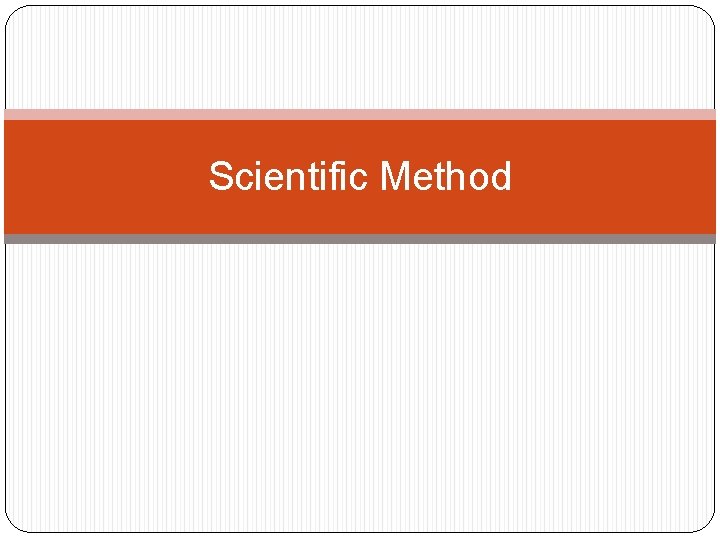Click the "Scientific Method" slide title
Image resolution: width=720 pixels, height=540 pixels.
360,177
